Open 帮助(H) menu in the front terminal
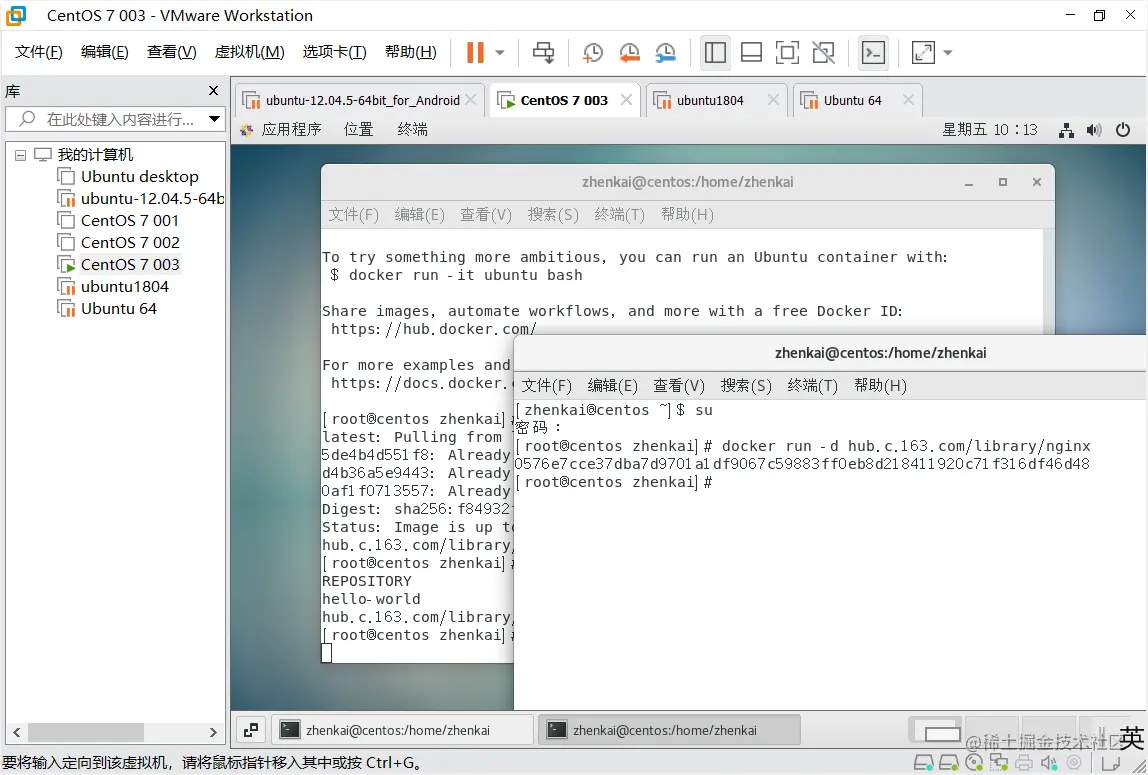Image resolution: width=1148 pixels, height=775 pixels. (x=880, y=386)
